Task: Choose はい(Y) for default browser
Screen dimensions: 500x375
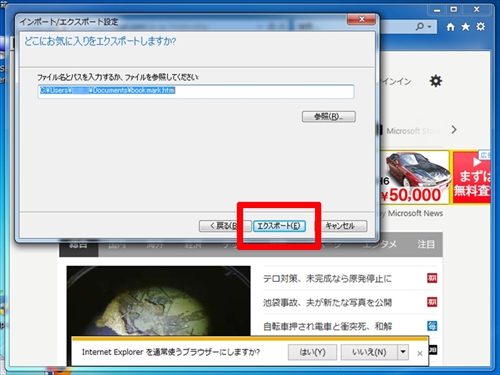Action: coord(312,352)
